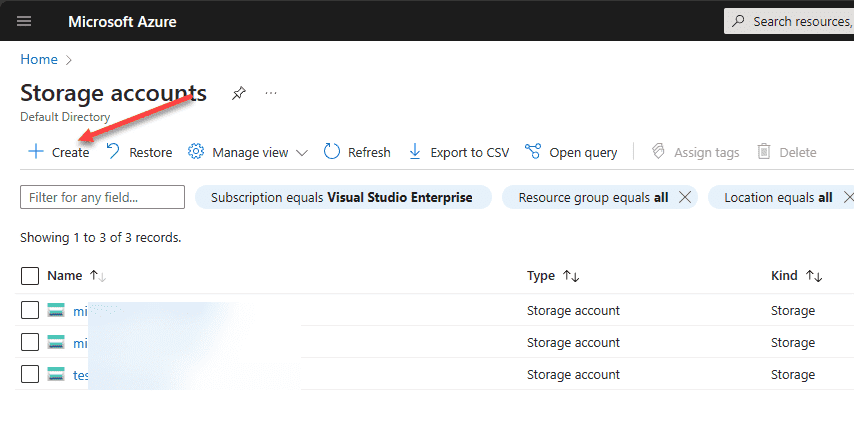Click storage icon in second 'mi' row

click(56, 342)
